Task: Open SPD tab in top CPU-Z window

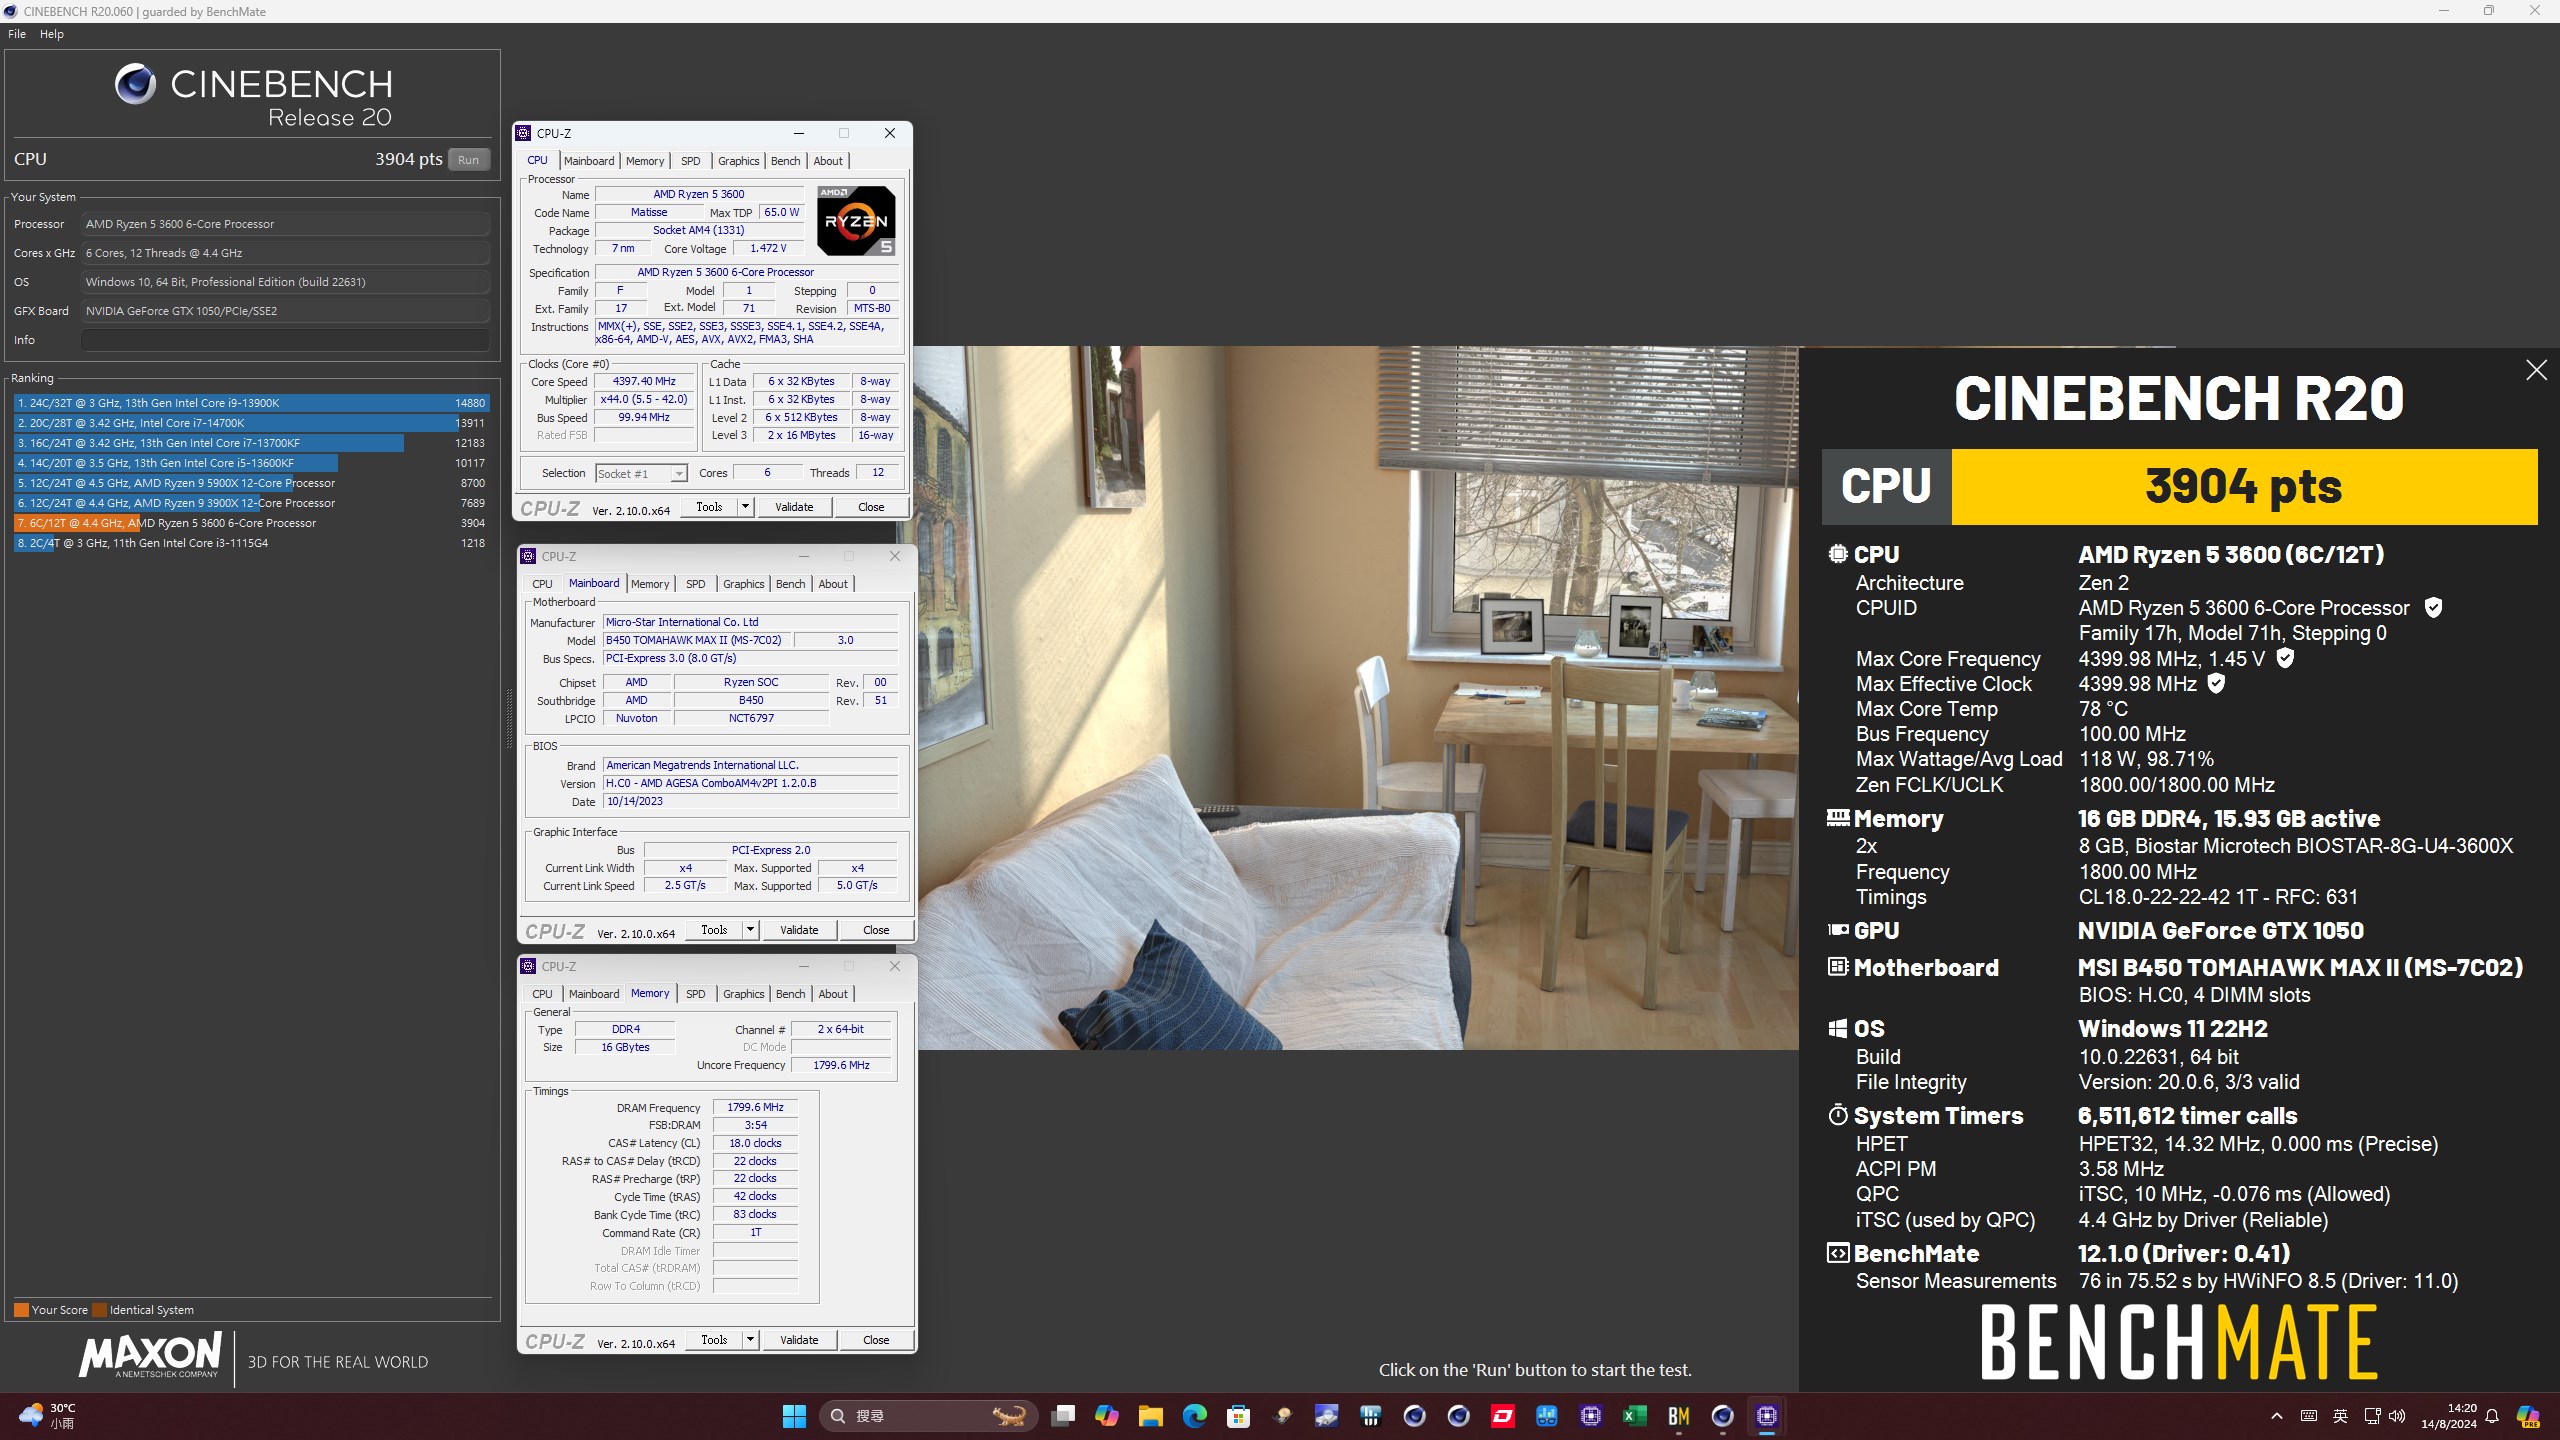Action: pyautogui.click(x=691, y=161)
